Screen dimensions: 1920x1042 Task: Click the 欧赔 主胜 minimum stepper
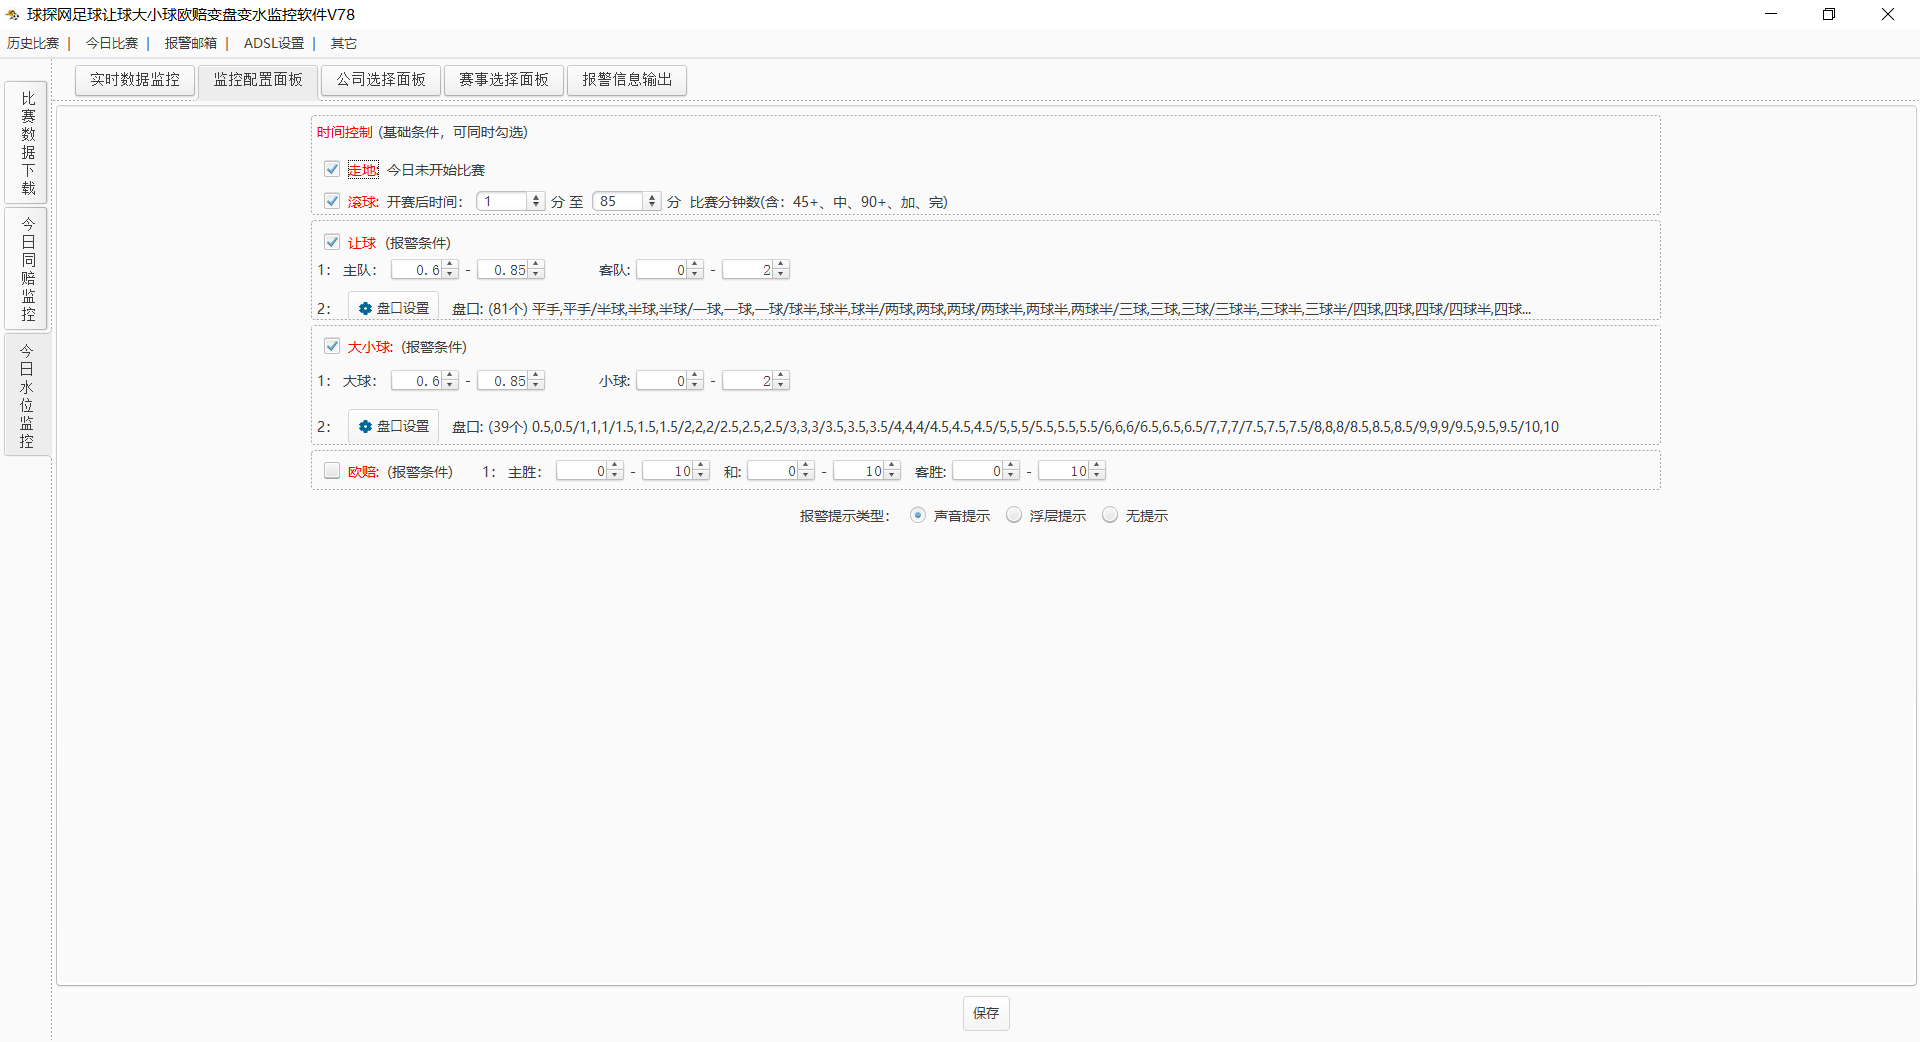click(x=615, y=471)
